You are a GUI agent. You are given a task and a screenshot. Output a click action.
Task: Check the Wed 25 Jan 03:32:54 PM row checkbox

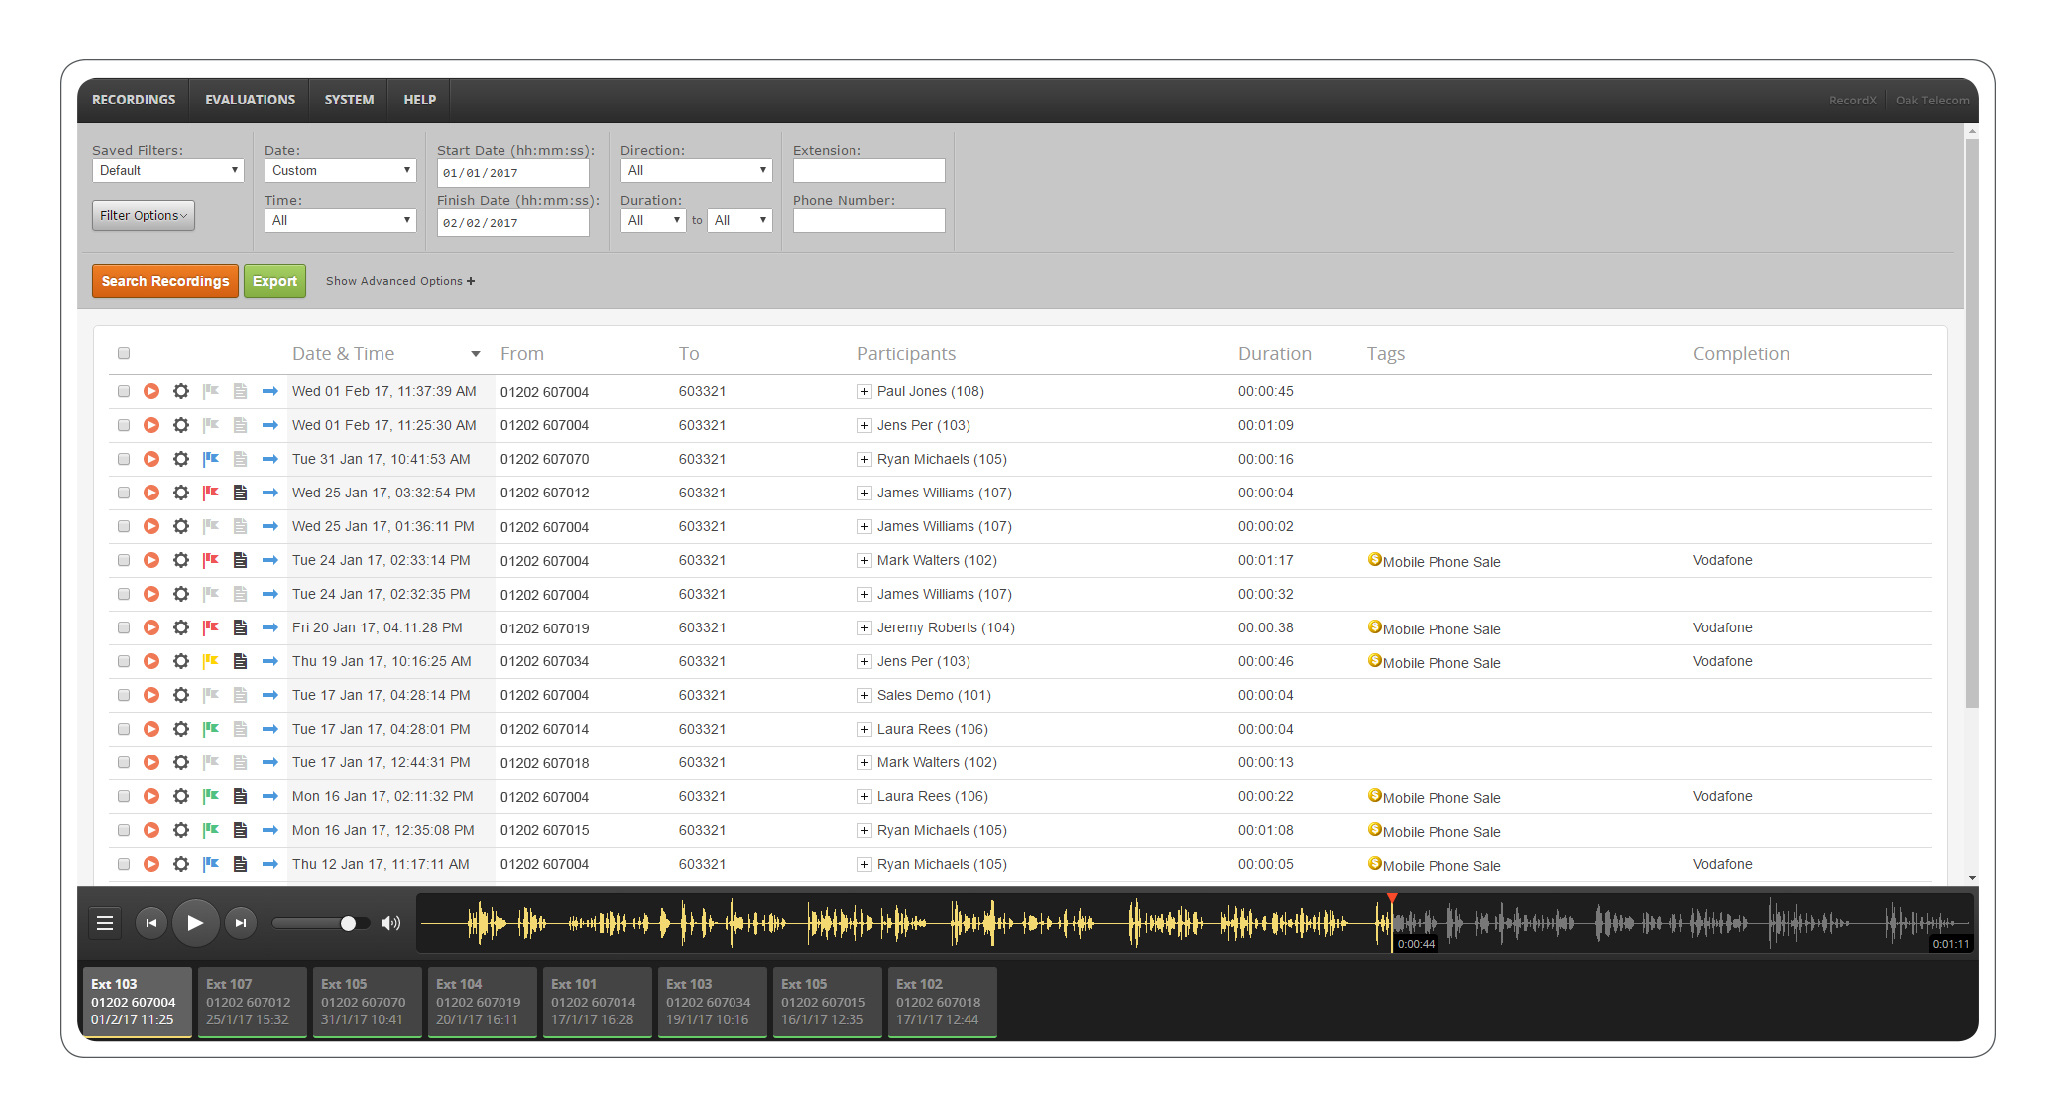pyautogui.click(x=124, y=492)
